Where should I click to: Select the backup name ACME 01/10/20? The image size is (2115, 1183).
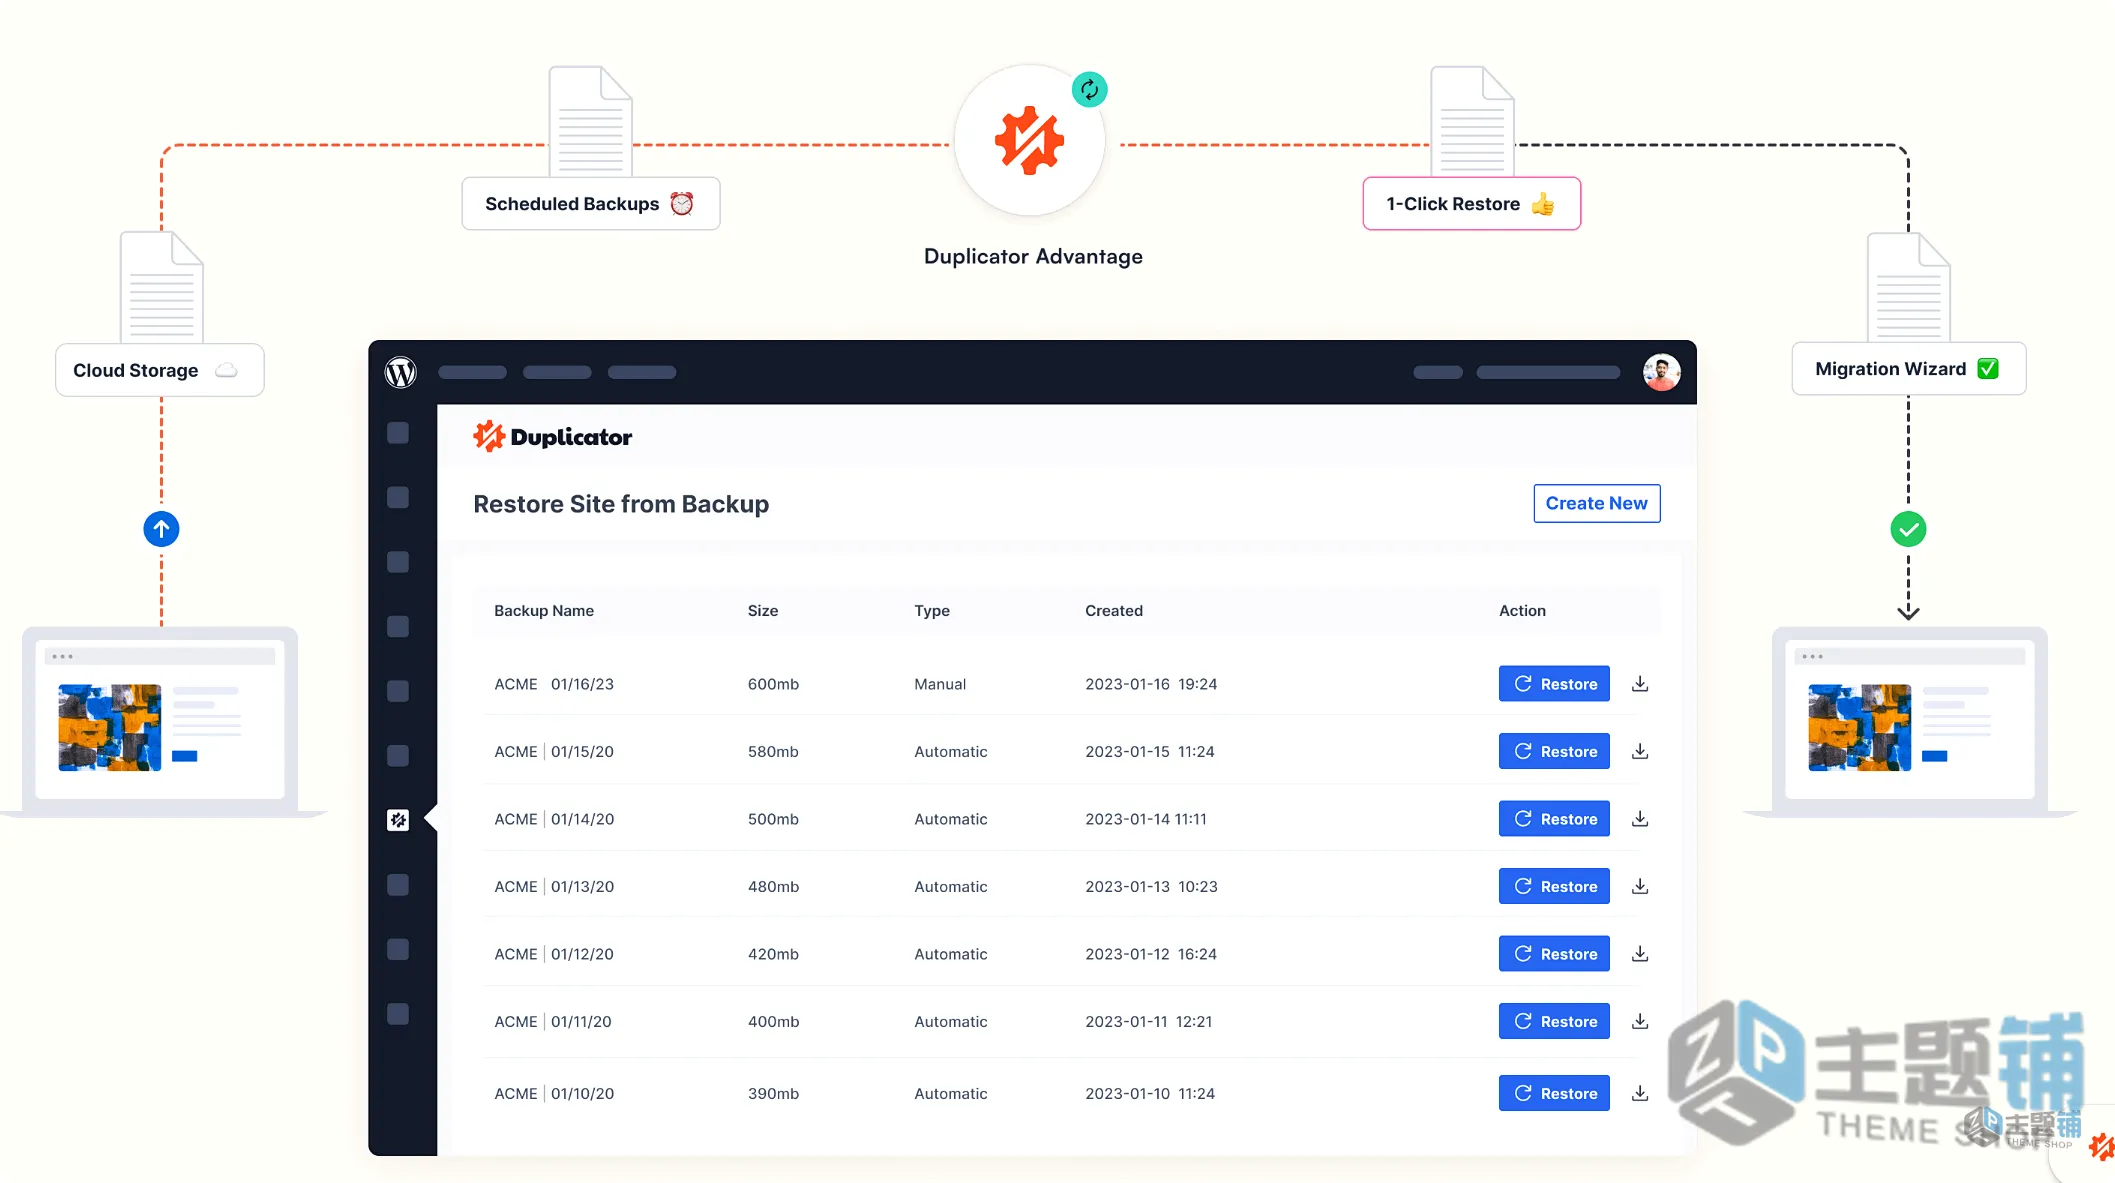(x=554, y=1093)
